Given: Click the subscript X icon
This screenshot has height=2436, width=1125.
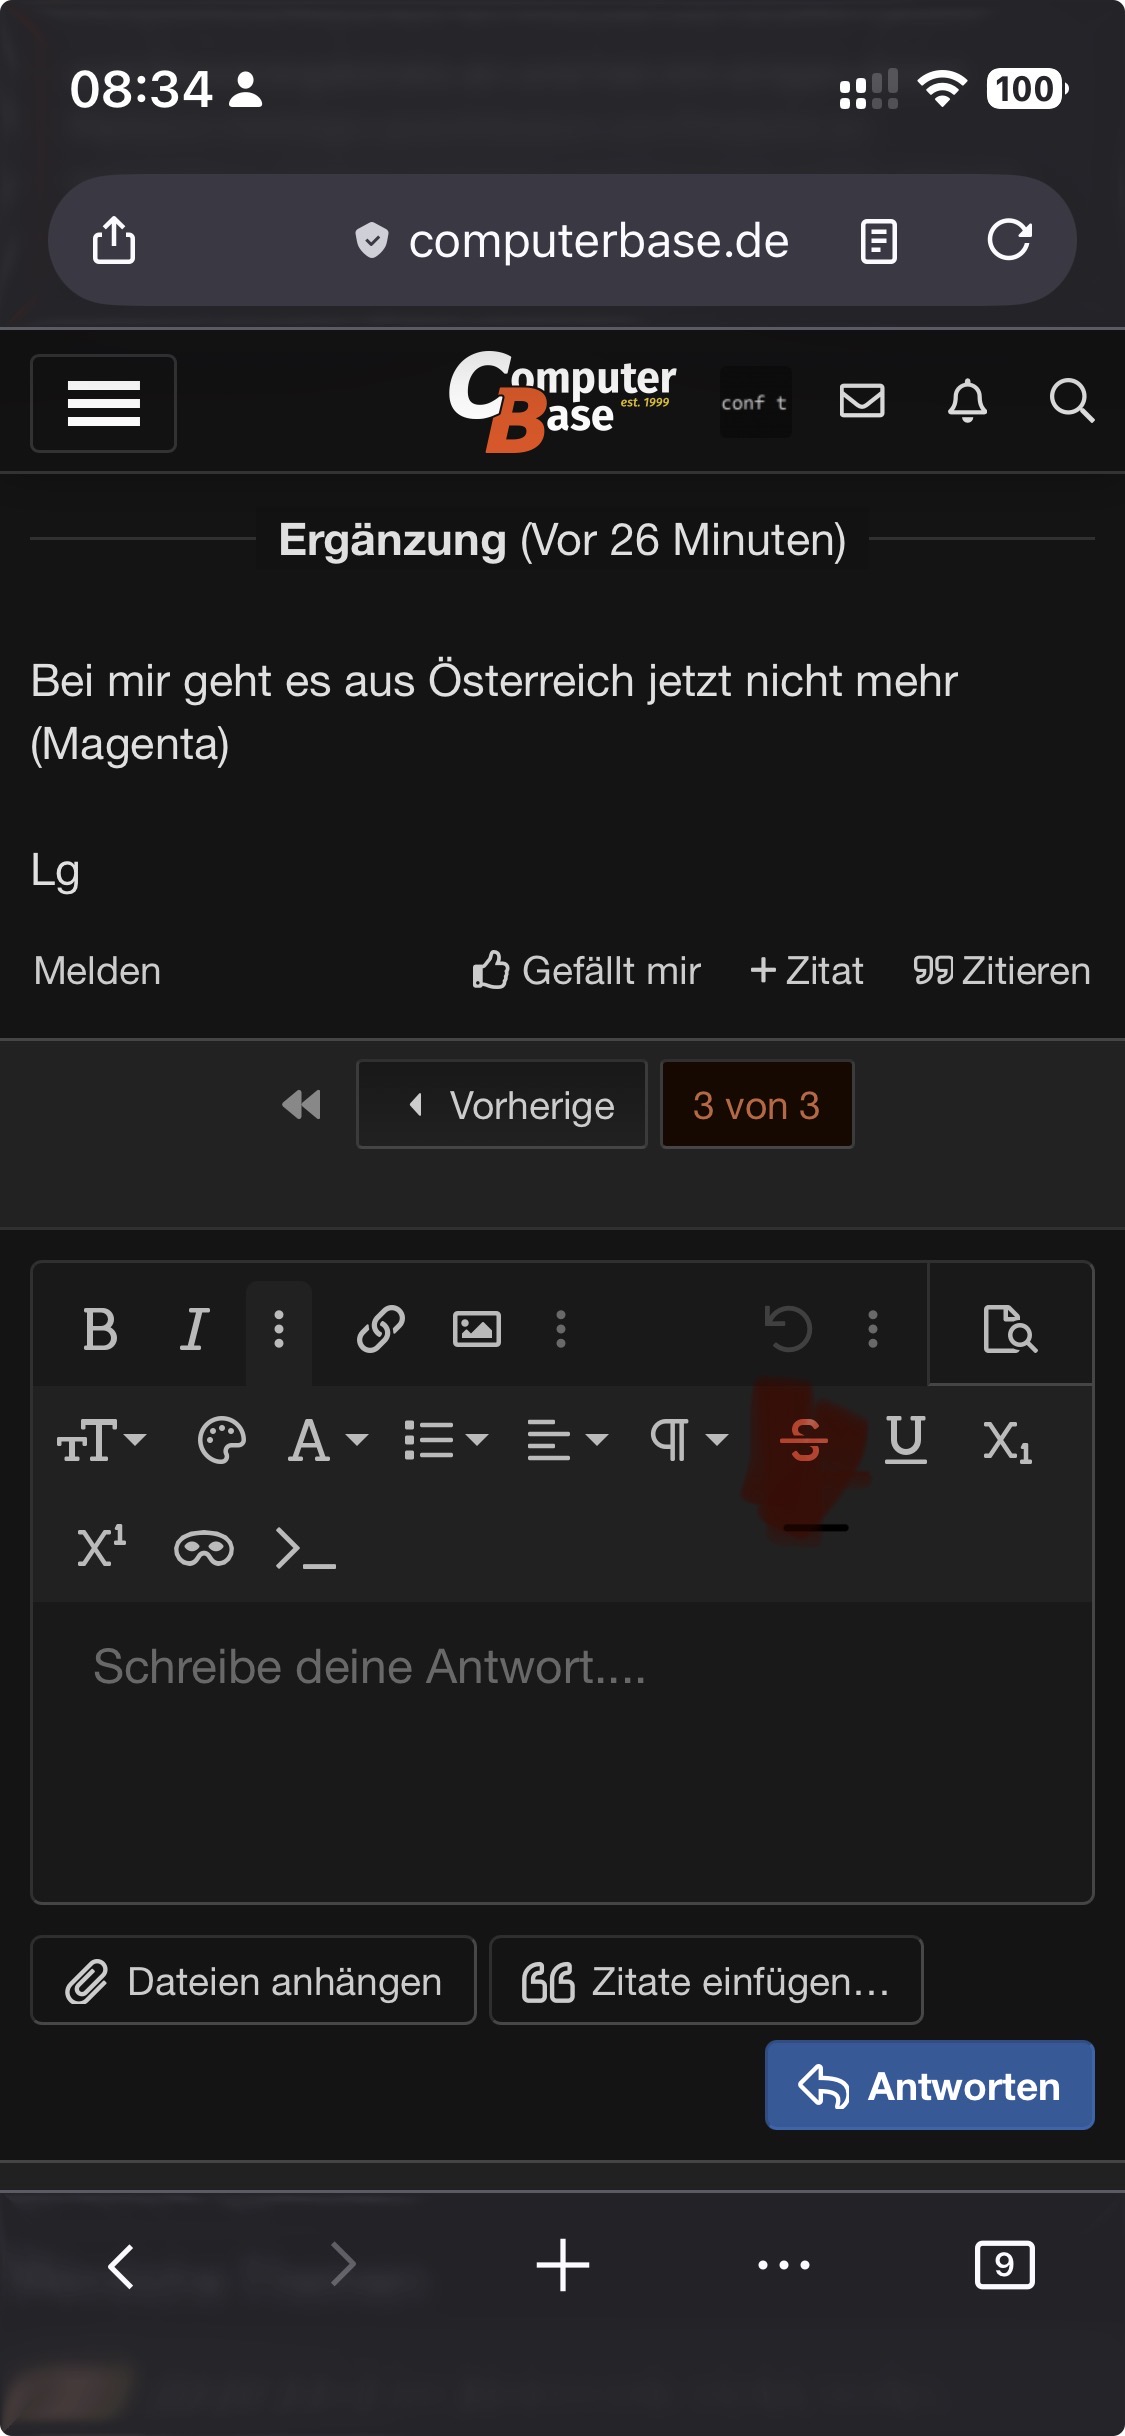Looking at the screenshot, I should [1008, 1441].
